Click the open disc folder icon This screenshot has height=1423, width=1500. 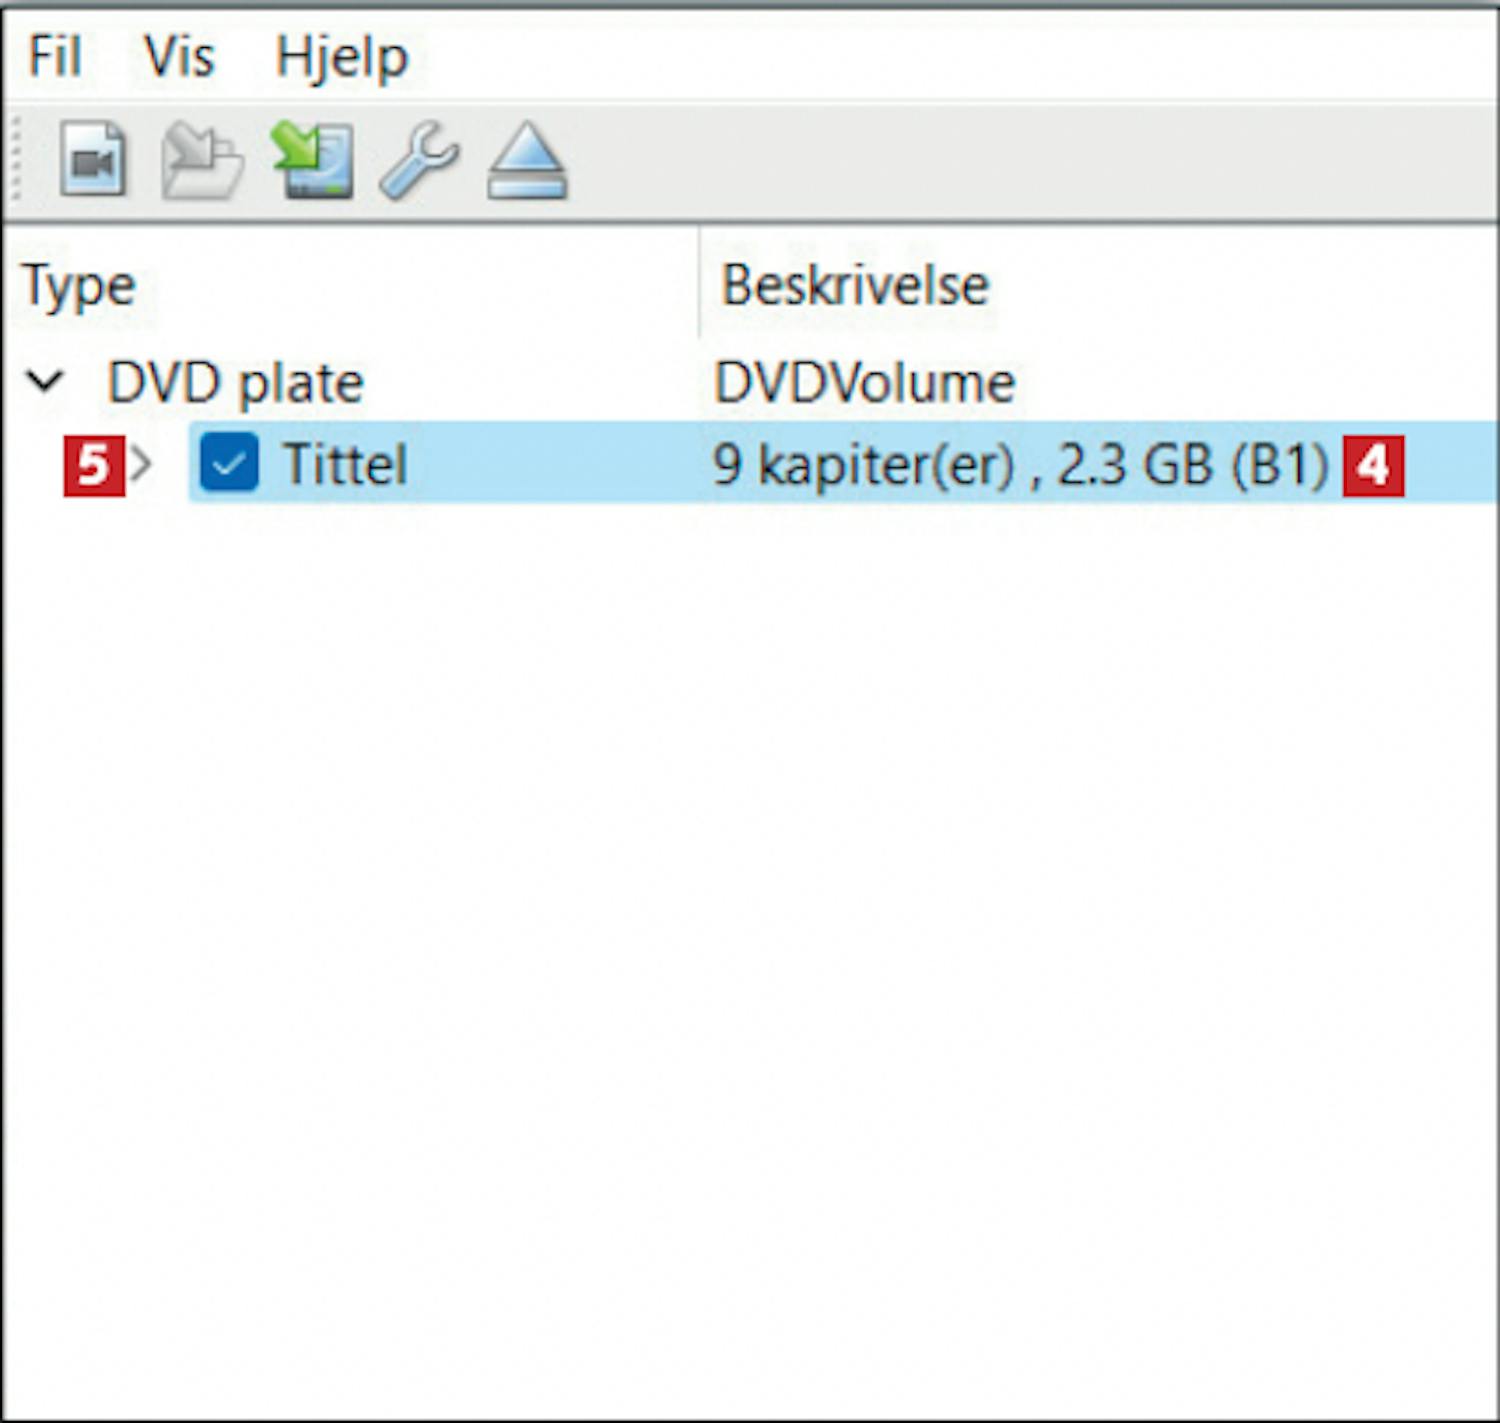pos(202,159)
